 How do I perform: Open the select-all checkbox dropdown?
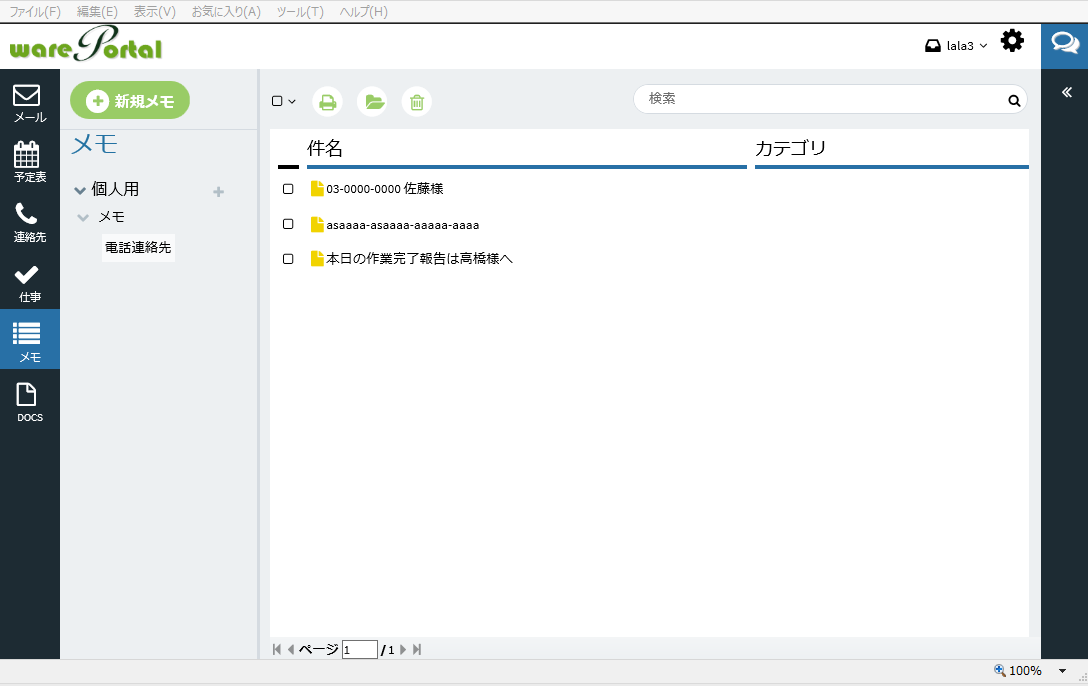(284, 101)
